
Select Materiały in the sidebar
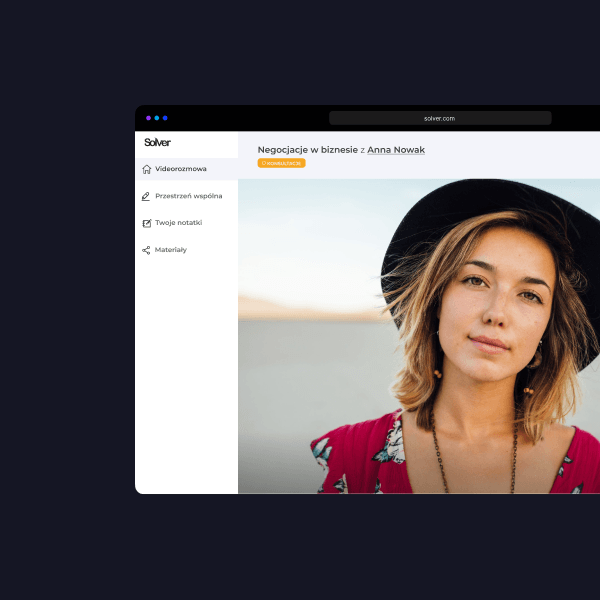(171, 250)
